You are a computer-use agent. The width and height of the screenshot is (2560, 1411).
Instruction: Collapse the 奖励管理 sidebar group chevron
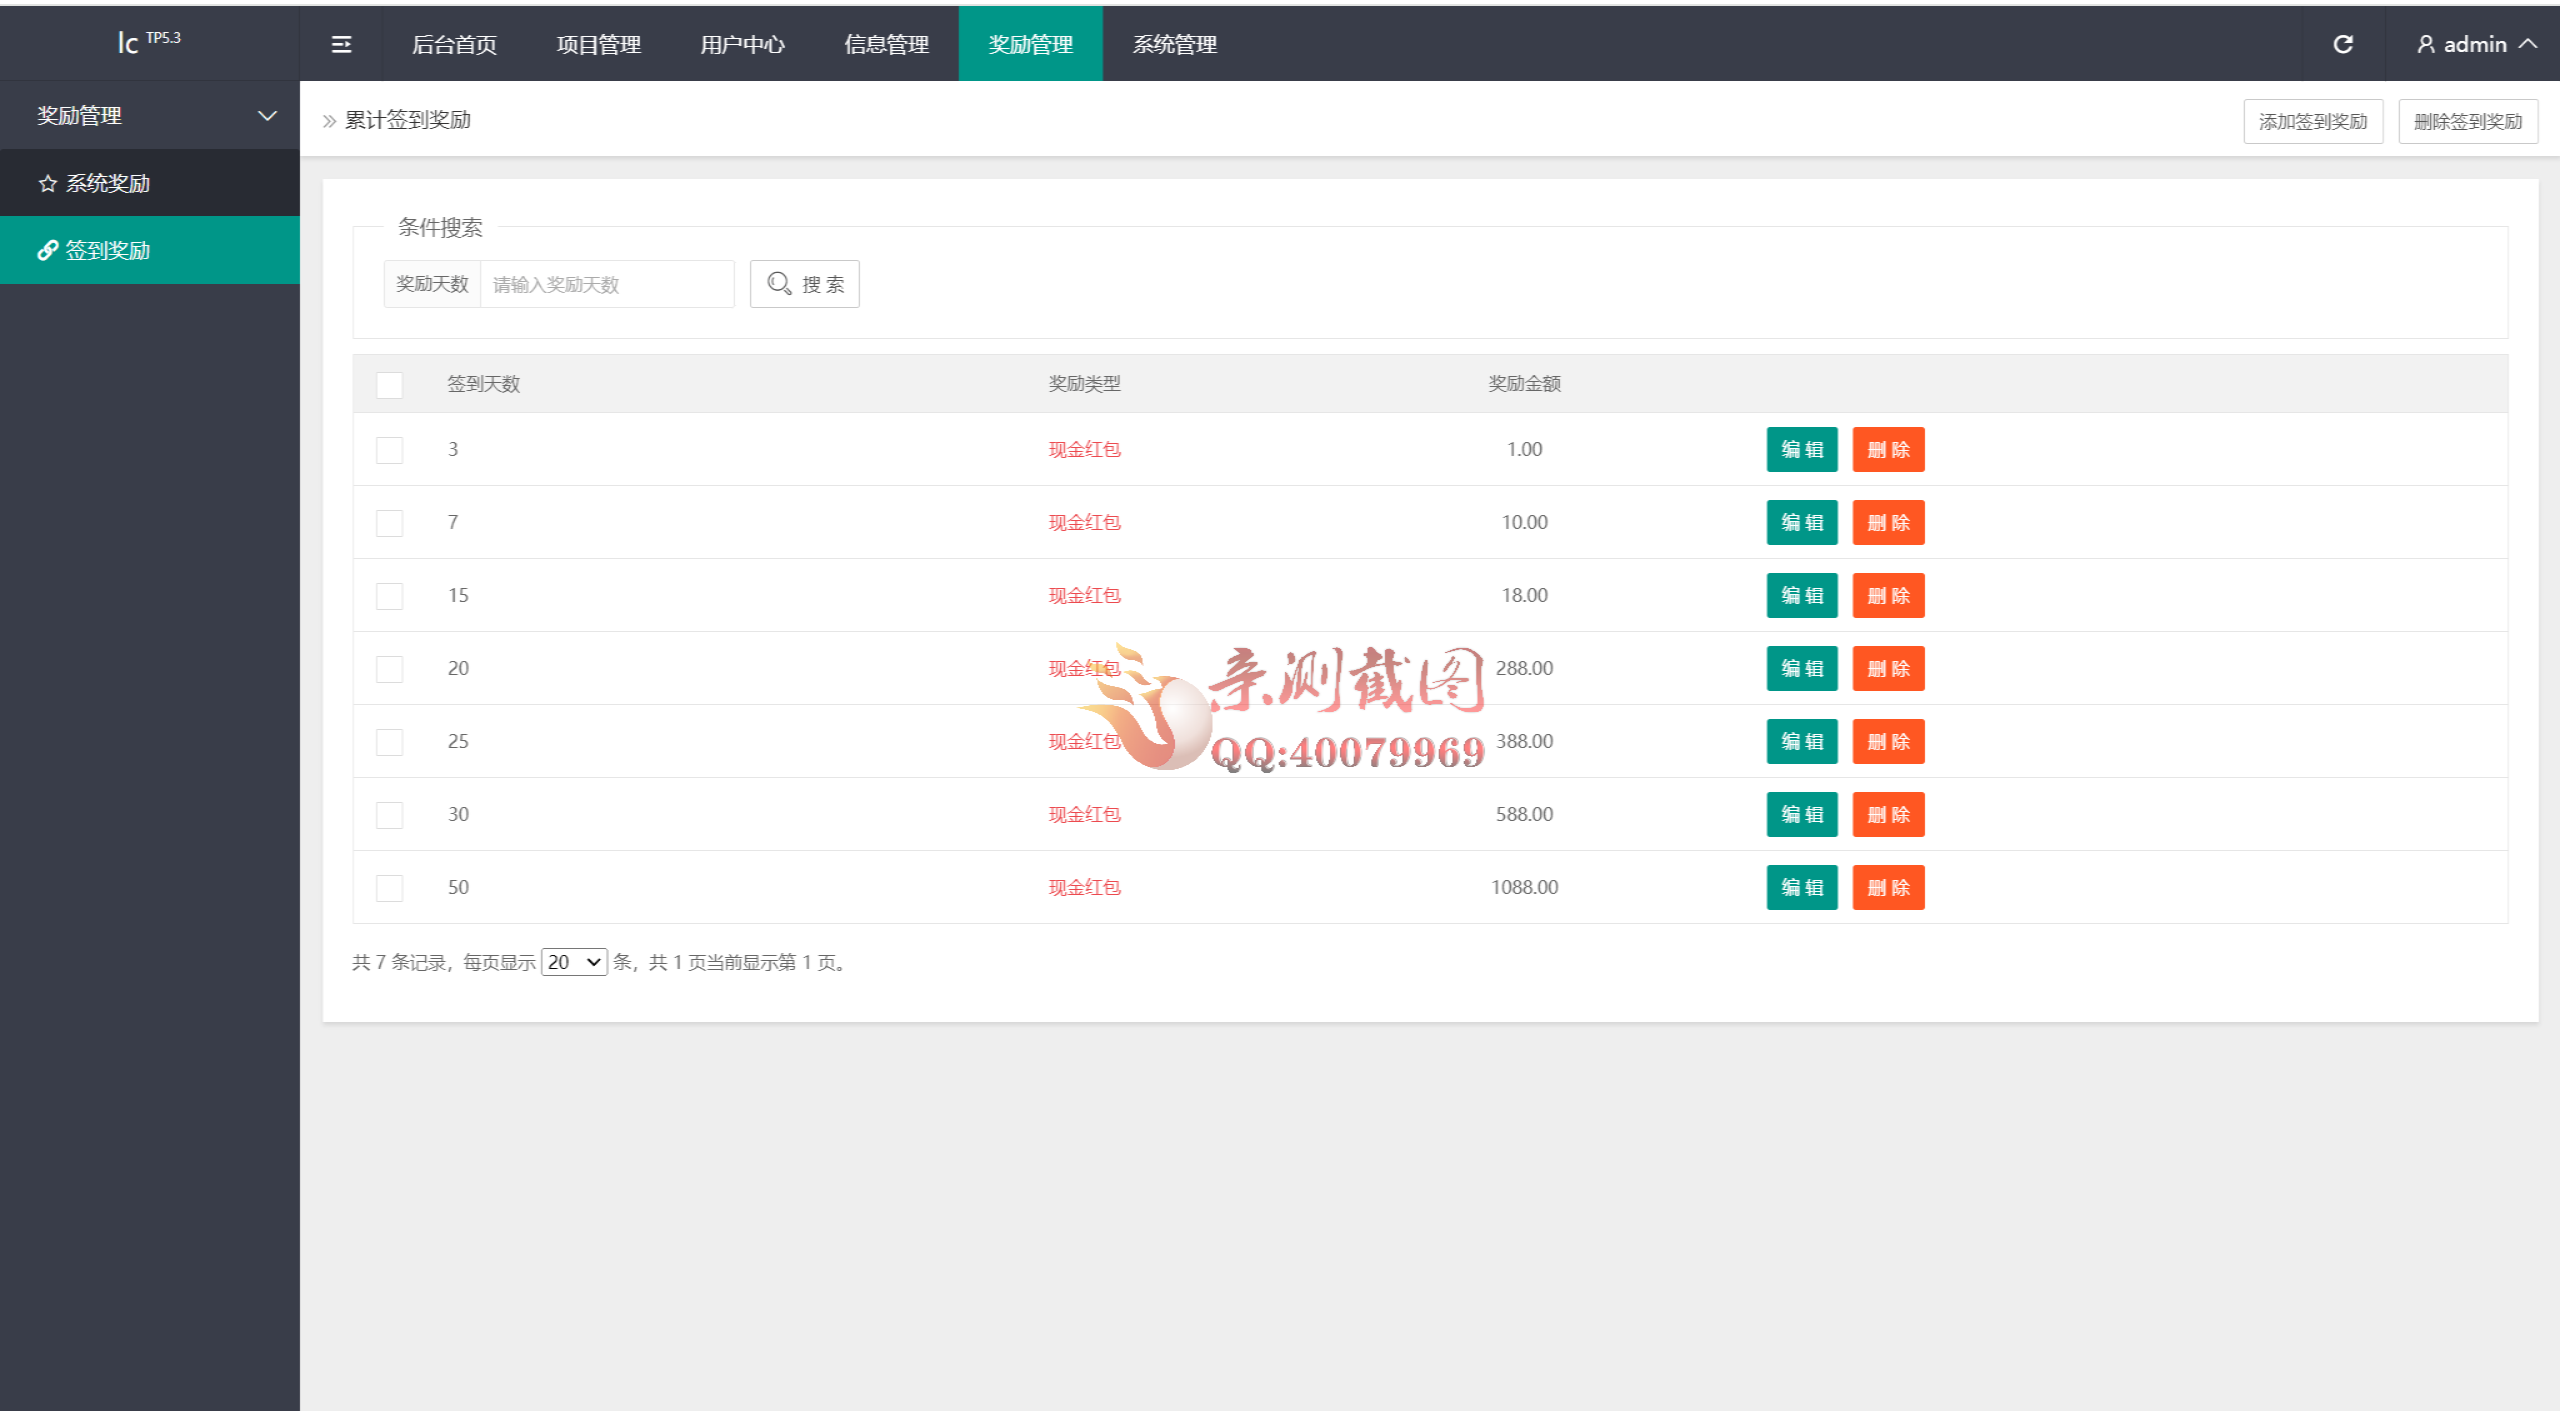click(x=267, y=116)
